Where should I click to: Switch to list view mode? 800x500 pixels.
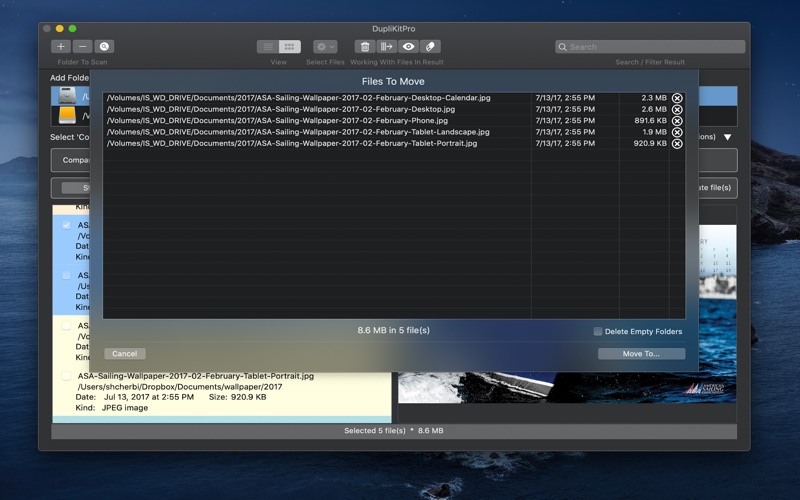click(268, 46)
